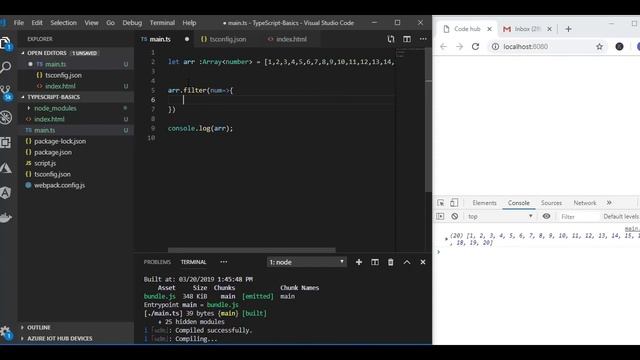Open the Source Control view
This screenshot has width=640, height=360.
point(6,92)
